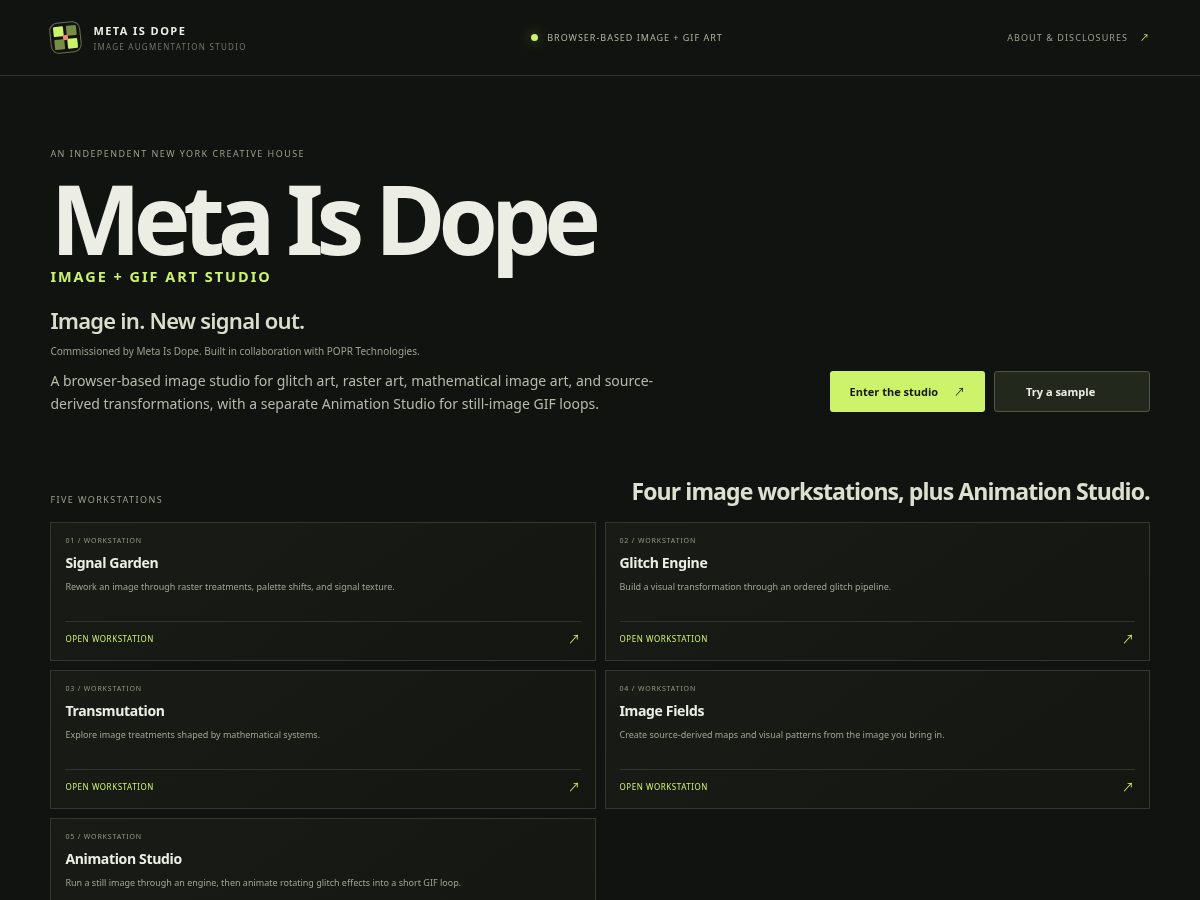The height and width of the screenshot is (900, 1200).
Task: Click the browser-based image studio description paragraph
Action: point(352,393)
